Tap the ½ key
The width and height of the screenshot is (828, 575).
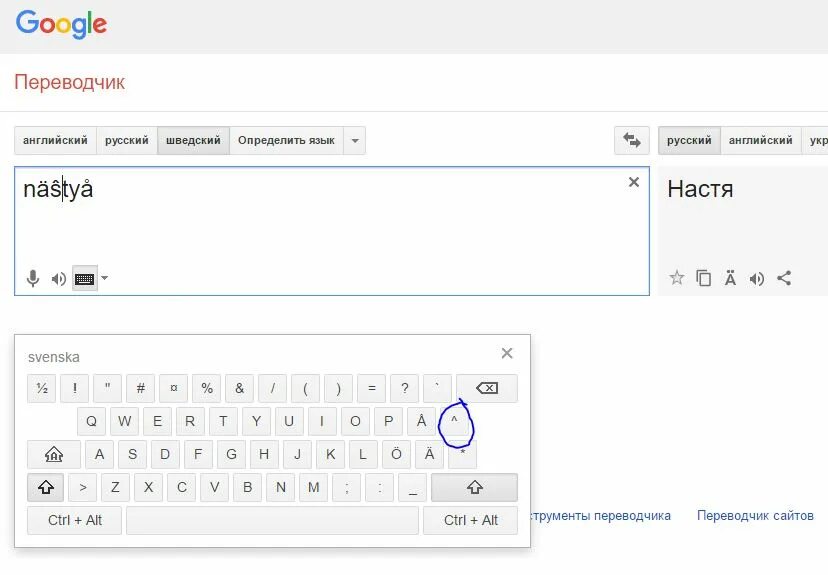42,389
